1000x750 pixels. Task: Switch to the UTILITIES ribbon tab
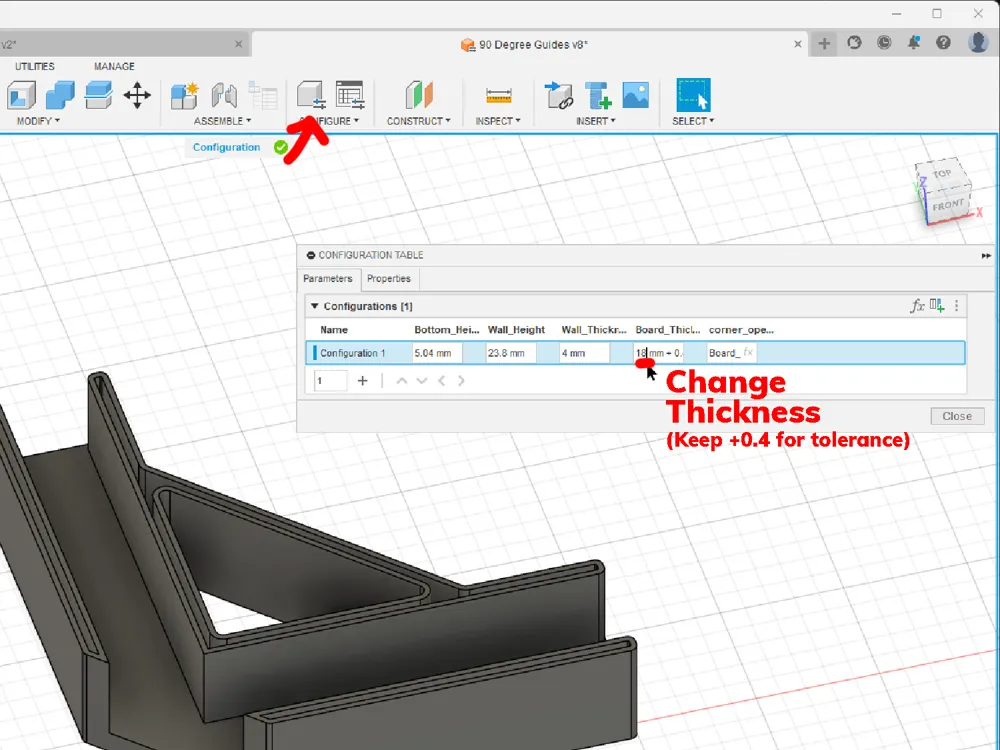click(x=34, y=66)
